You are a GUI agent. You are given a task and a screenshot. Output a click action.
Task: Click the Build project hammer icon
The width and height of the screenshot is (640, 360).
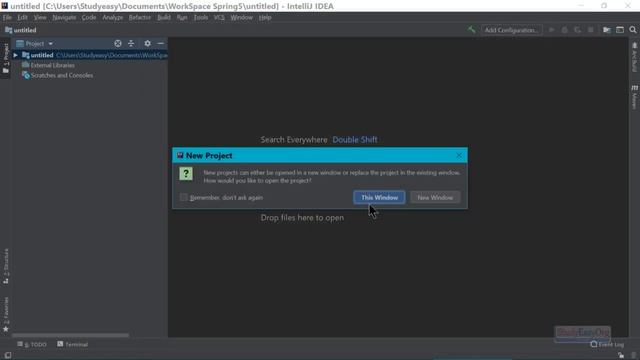point(471,30)
